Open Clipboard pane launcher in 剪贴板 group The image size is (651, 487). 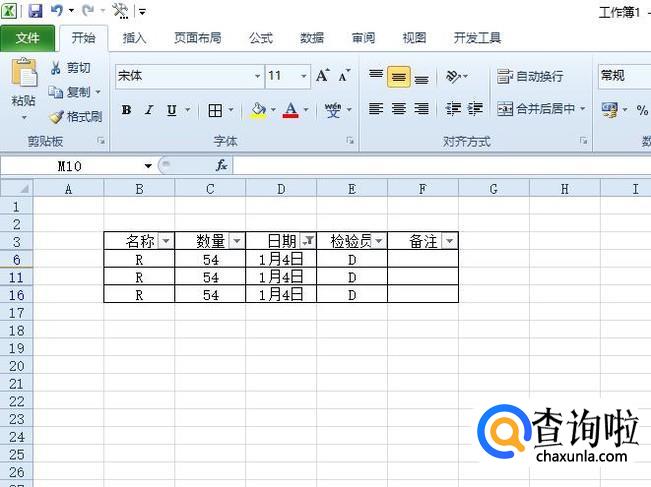pos(101,141)
